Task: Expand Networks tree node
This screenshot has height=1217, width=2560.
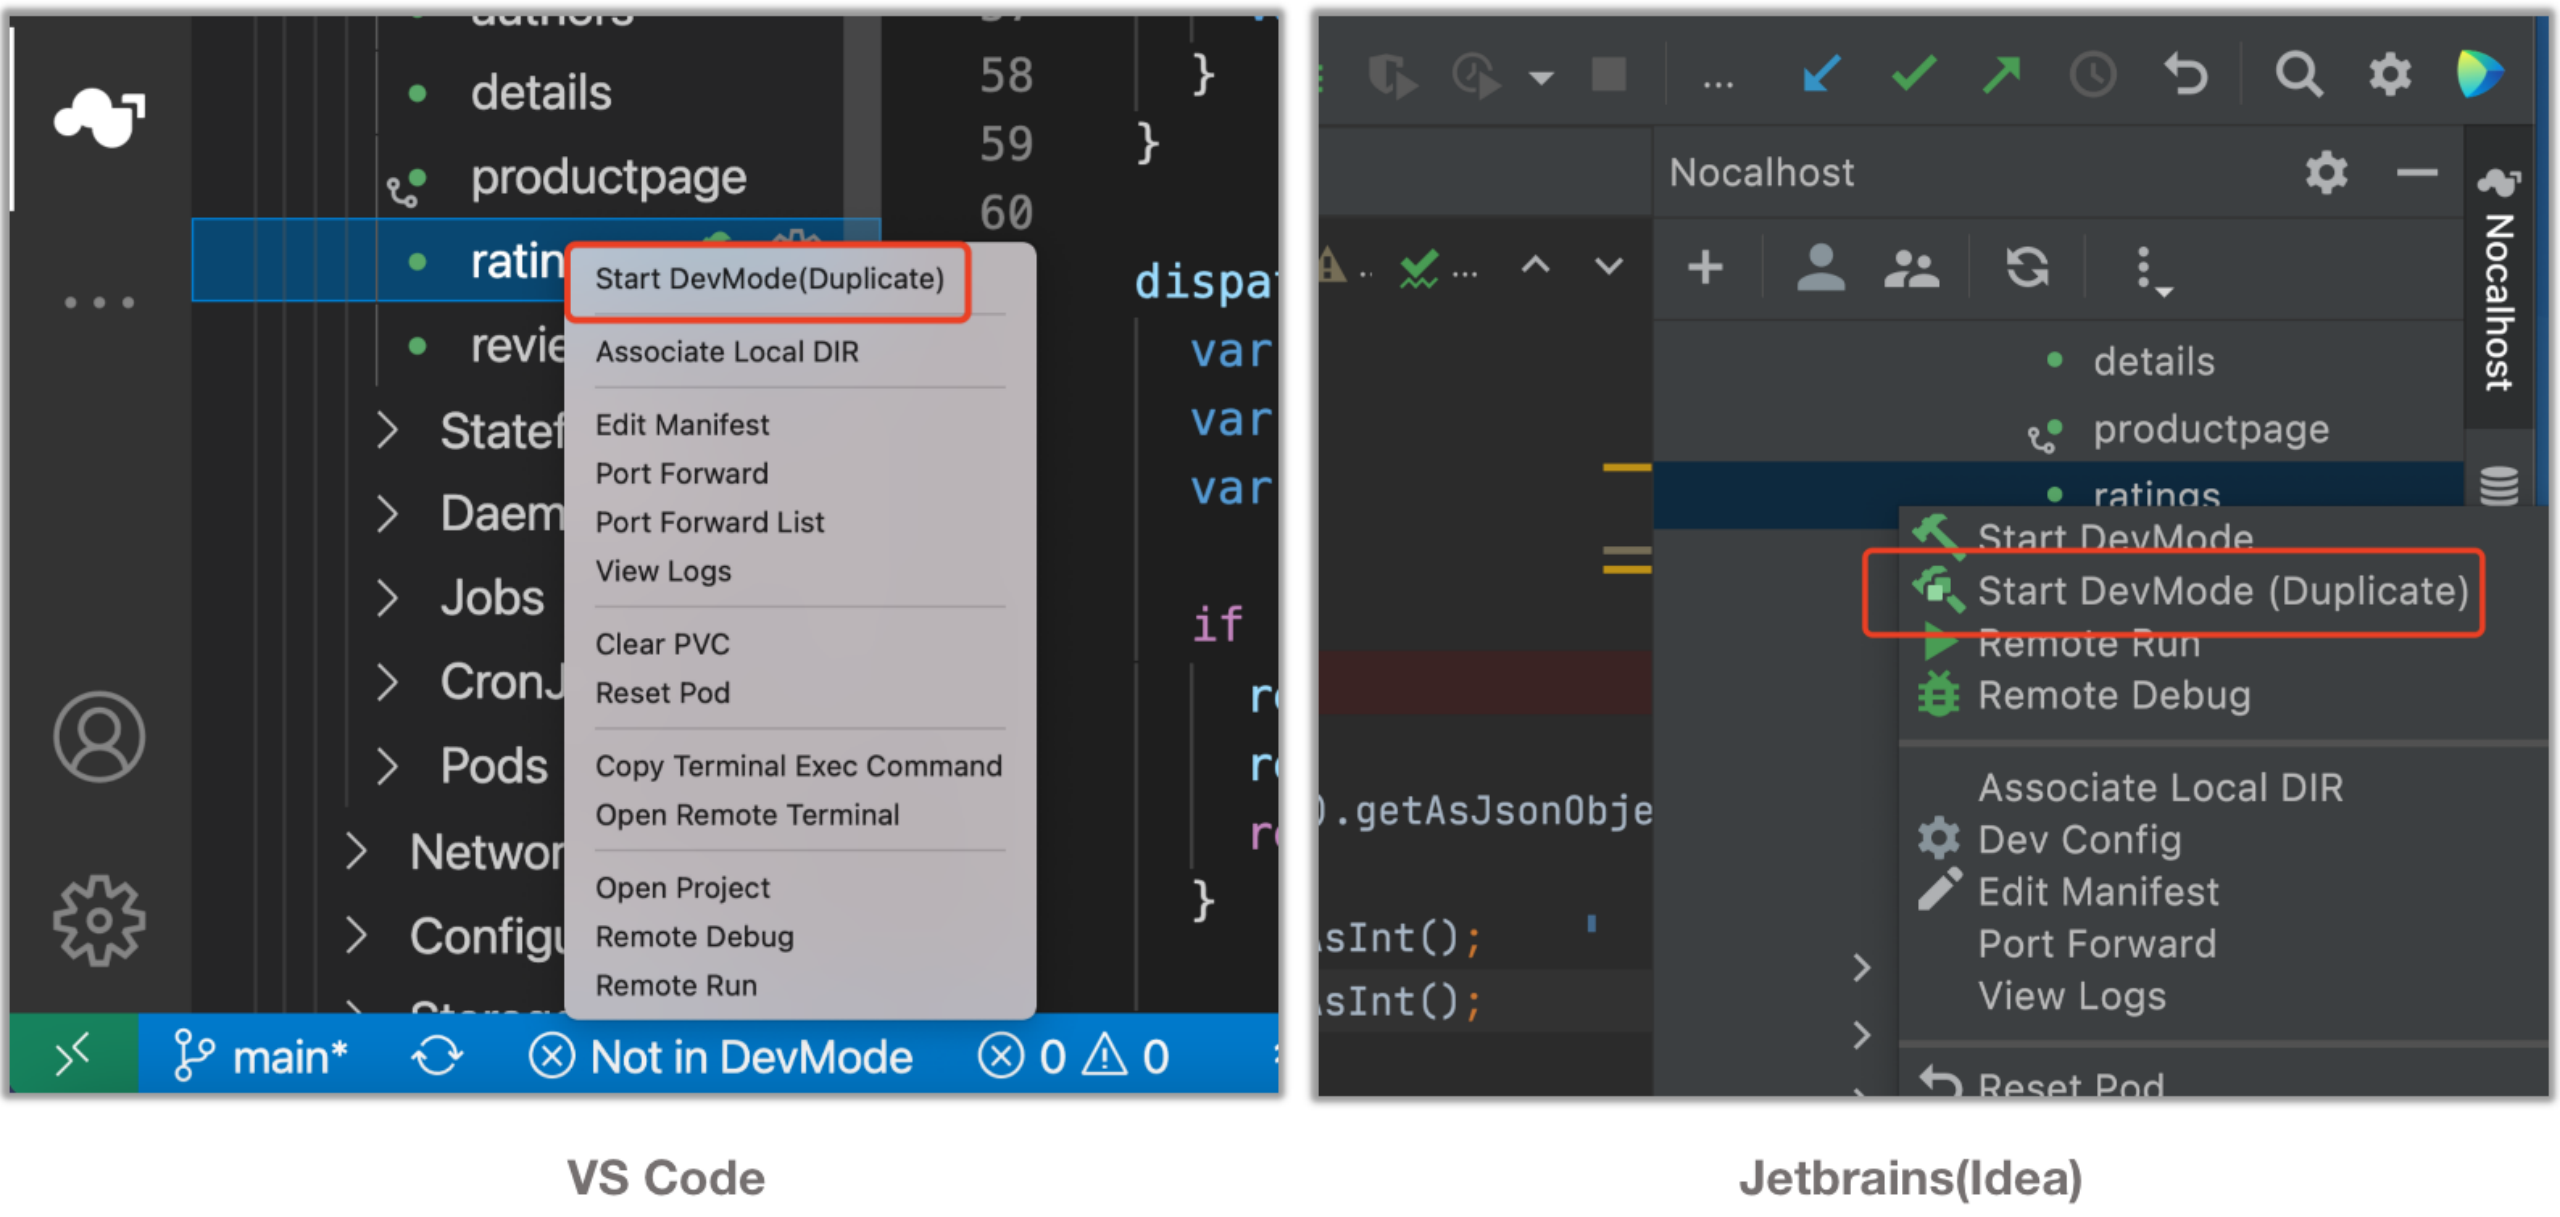Action: [355, 852]
